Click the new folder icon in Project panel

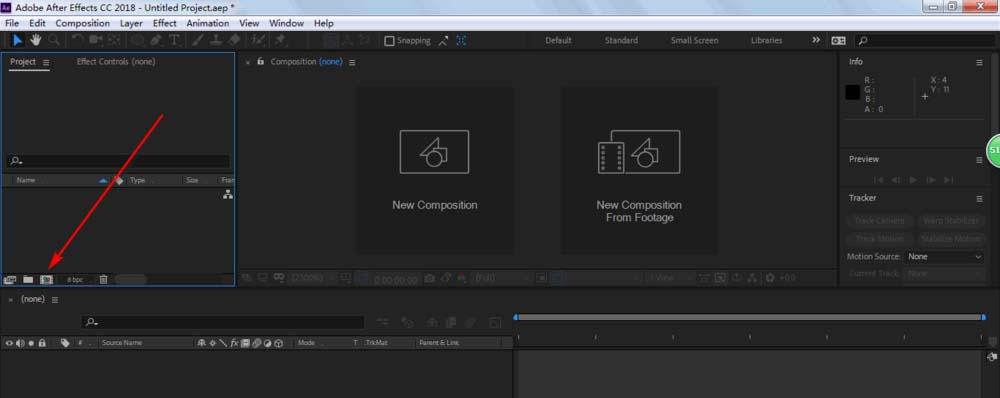pyautogui.click(x=28, y=279)
